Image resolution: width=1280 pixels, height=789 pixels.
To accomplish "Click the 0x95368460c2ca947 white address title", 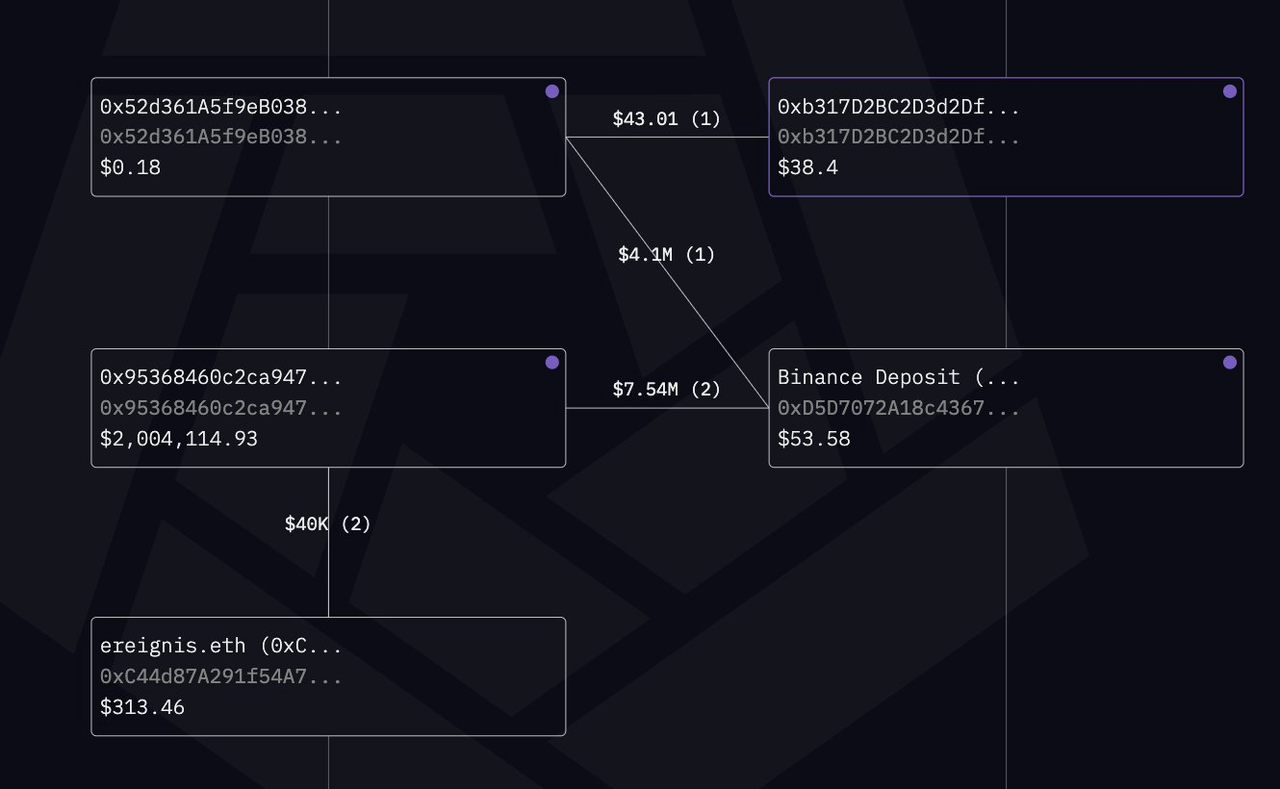I will click(x=220, y=377).
